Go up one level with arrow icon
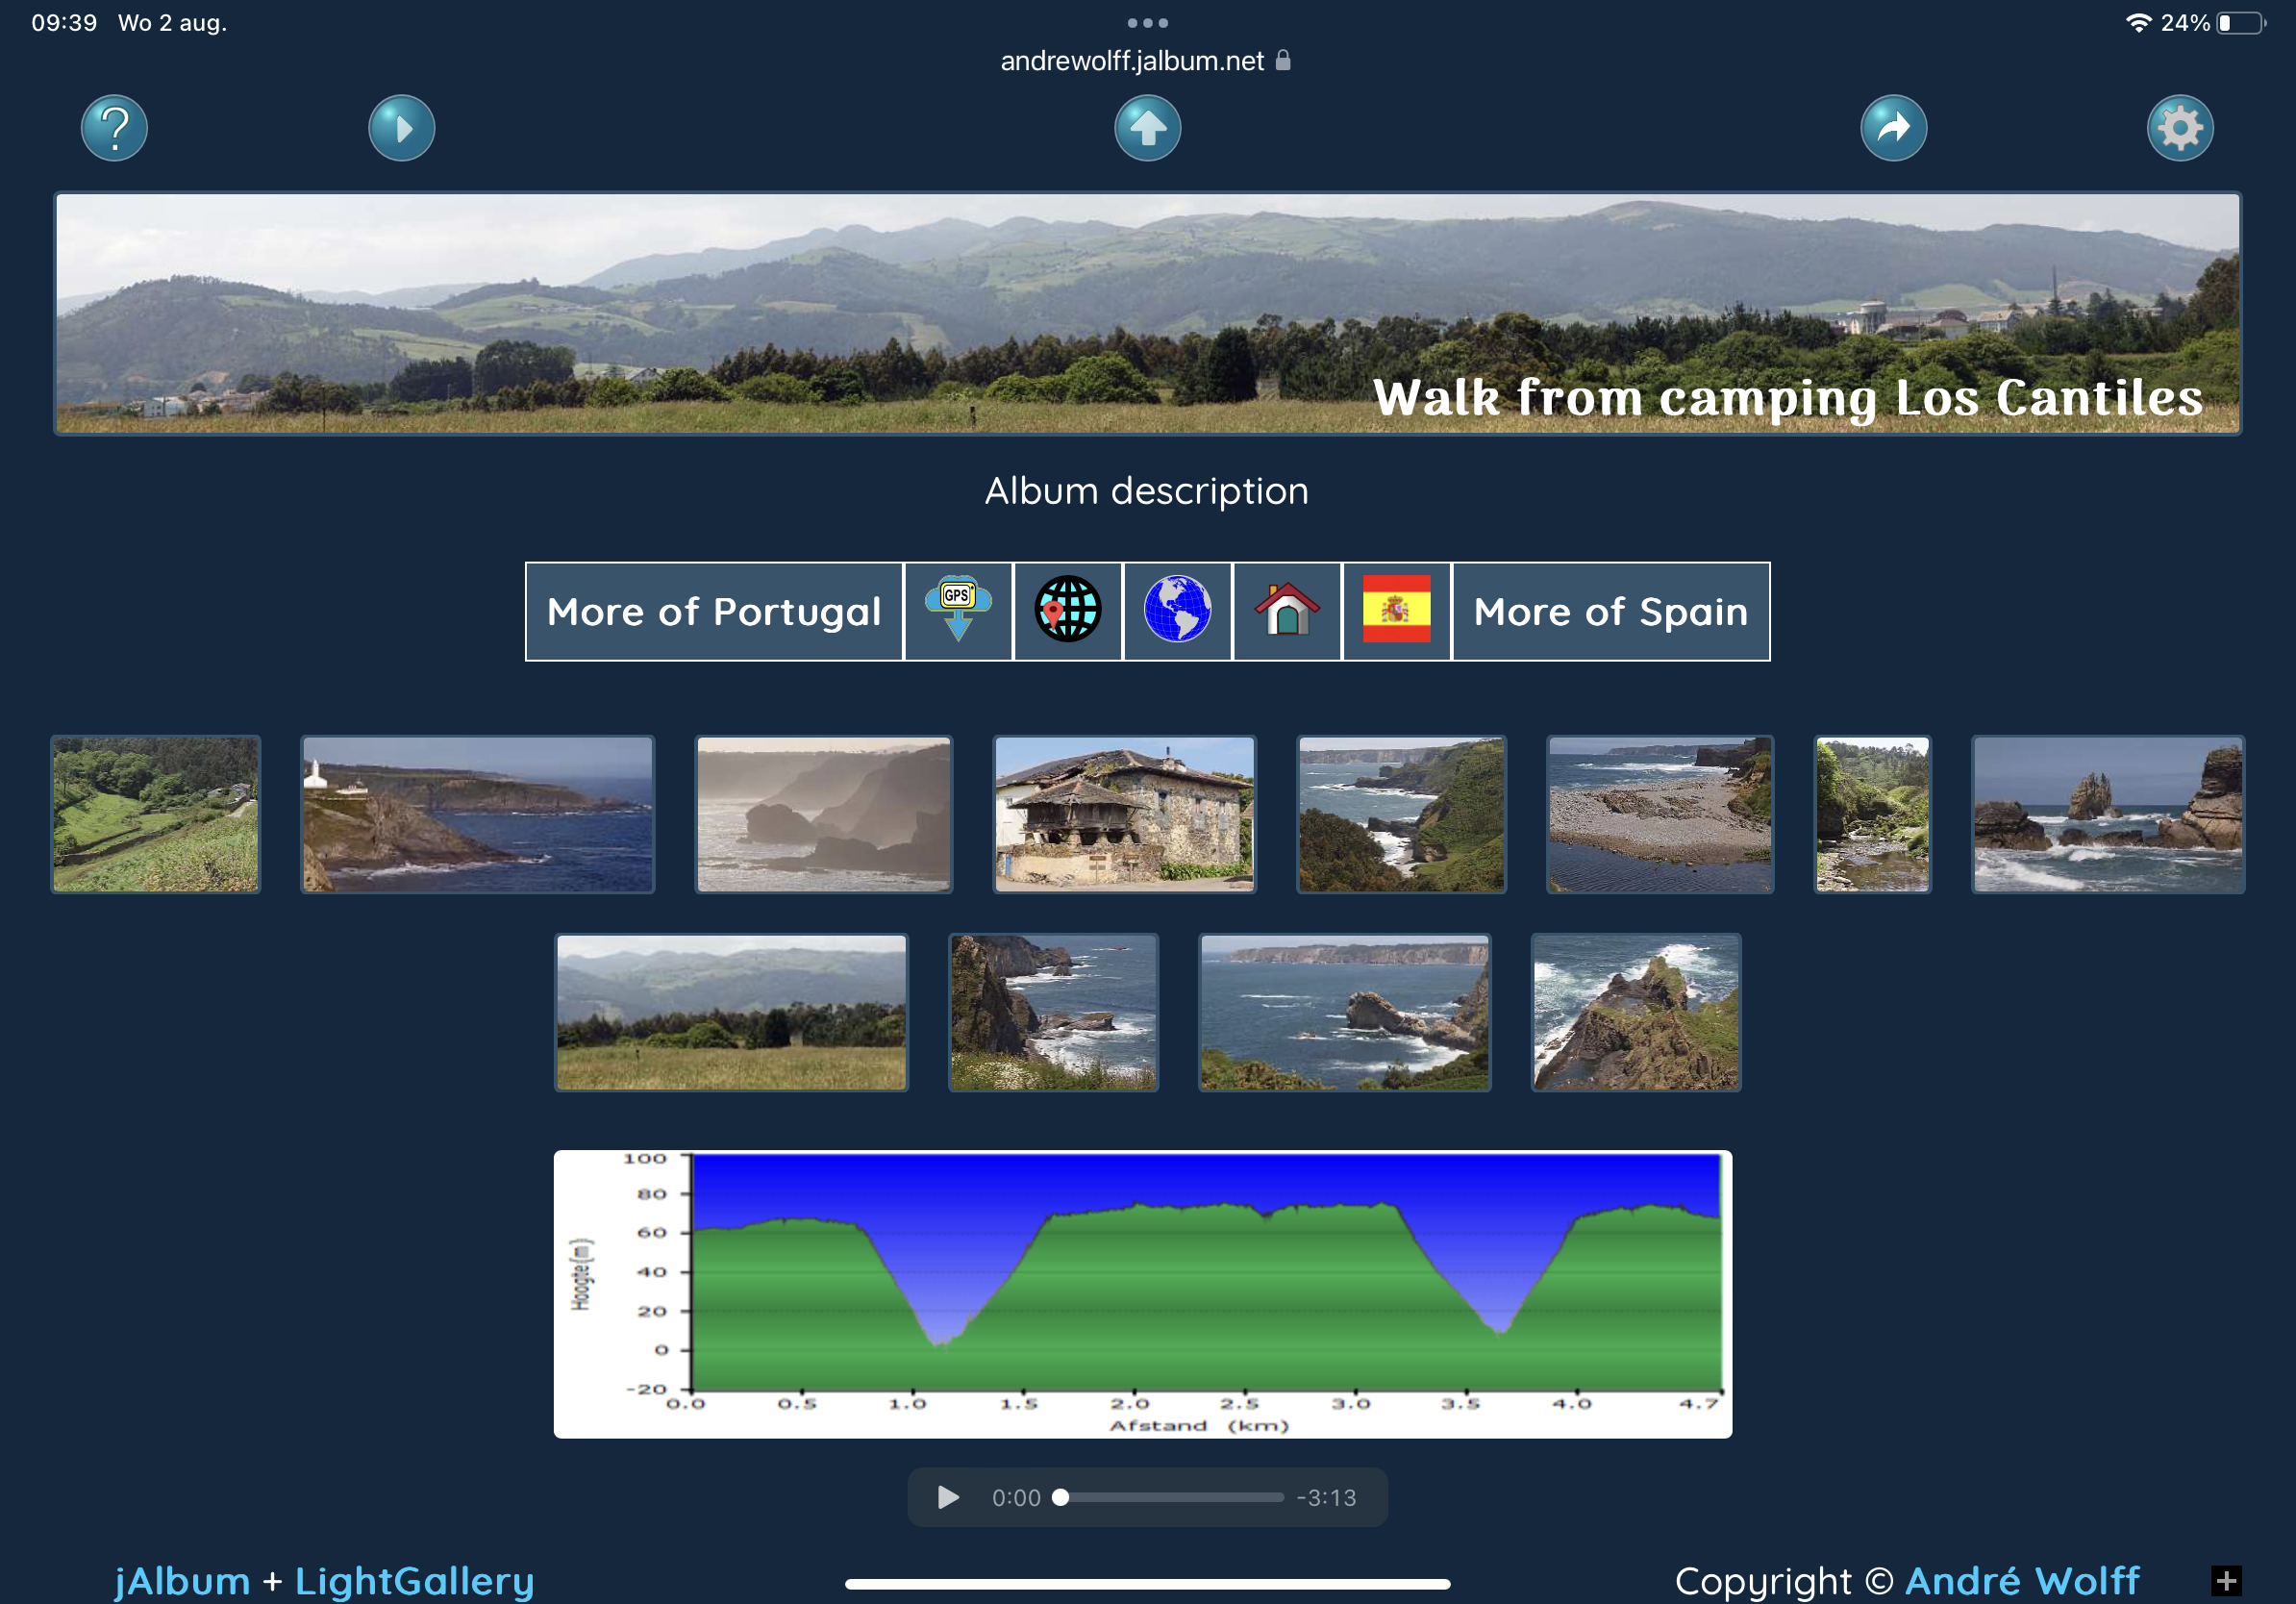Viewport: 2296px width, 1604px height. click(1147, 128)
